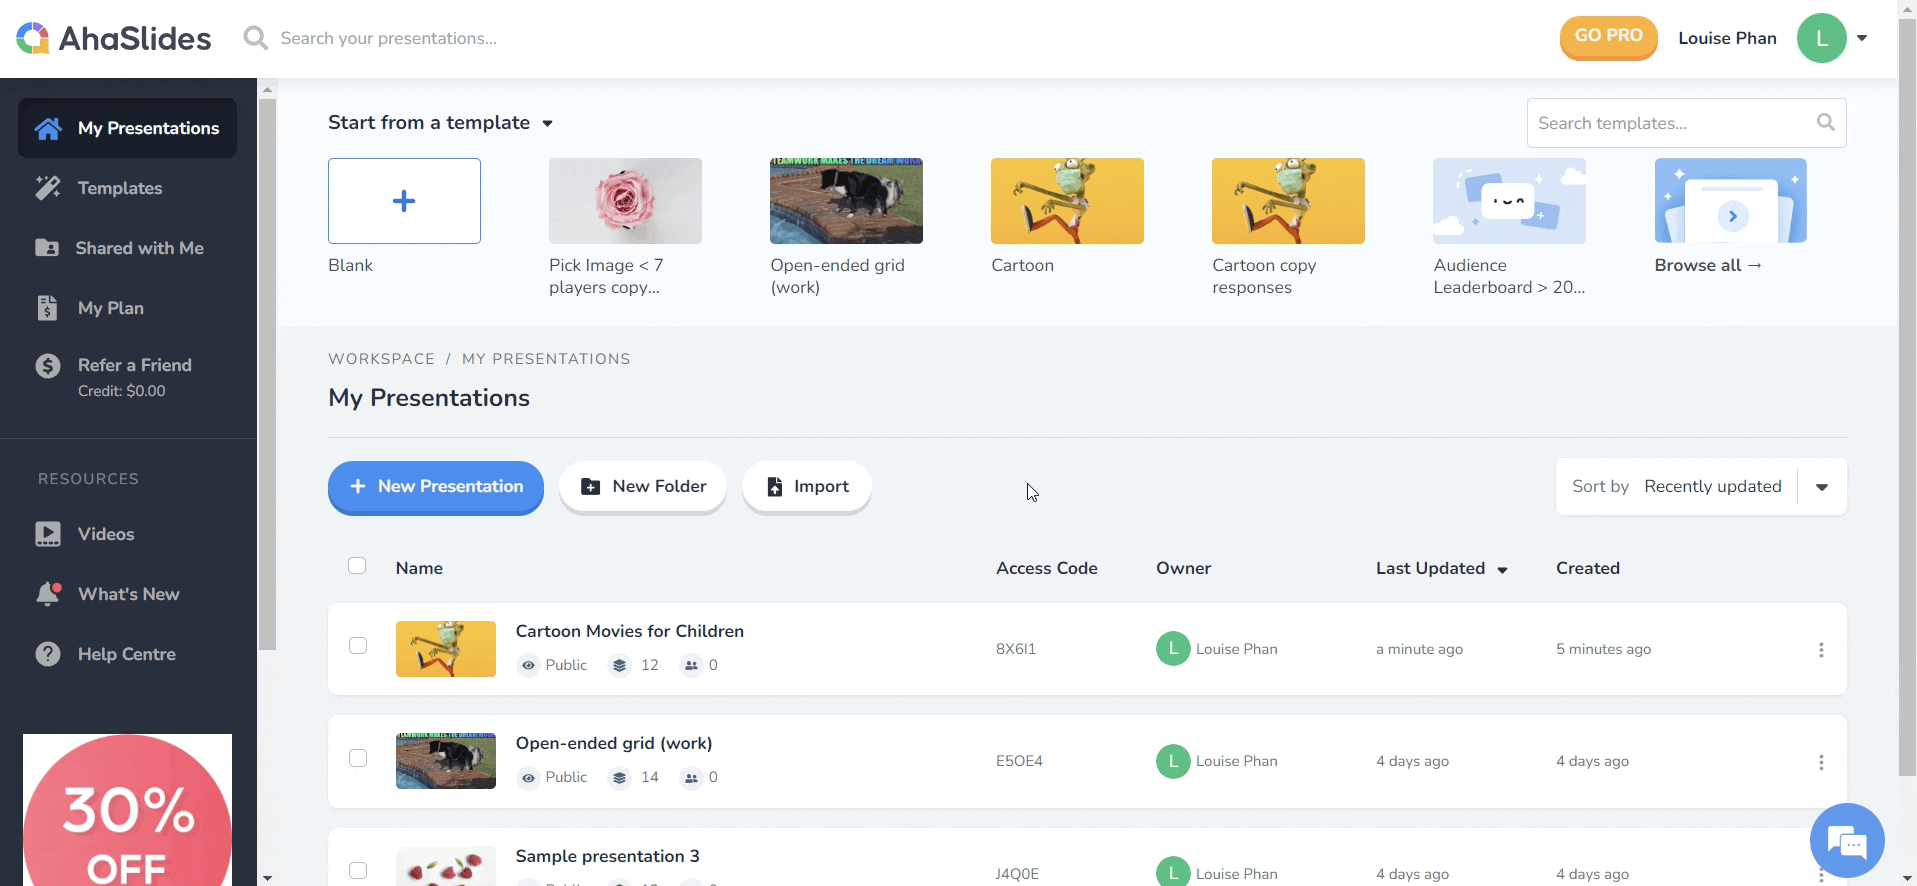The height and width of the screenshot is (886, 1917).
Task: Click the Help Centre question mark icon
Action: (48, 654)
